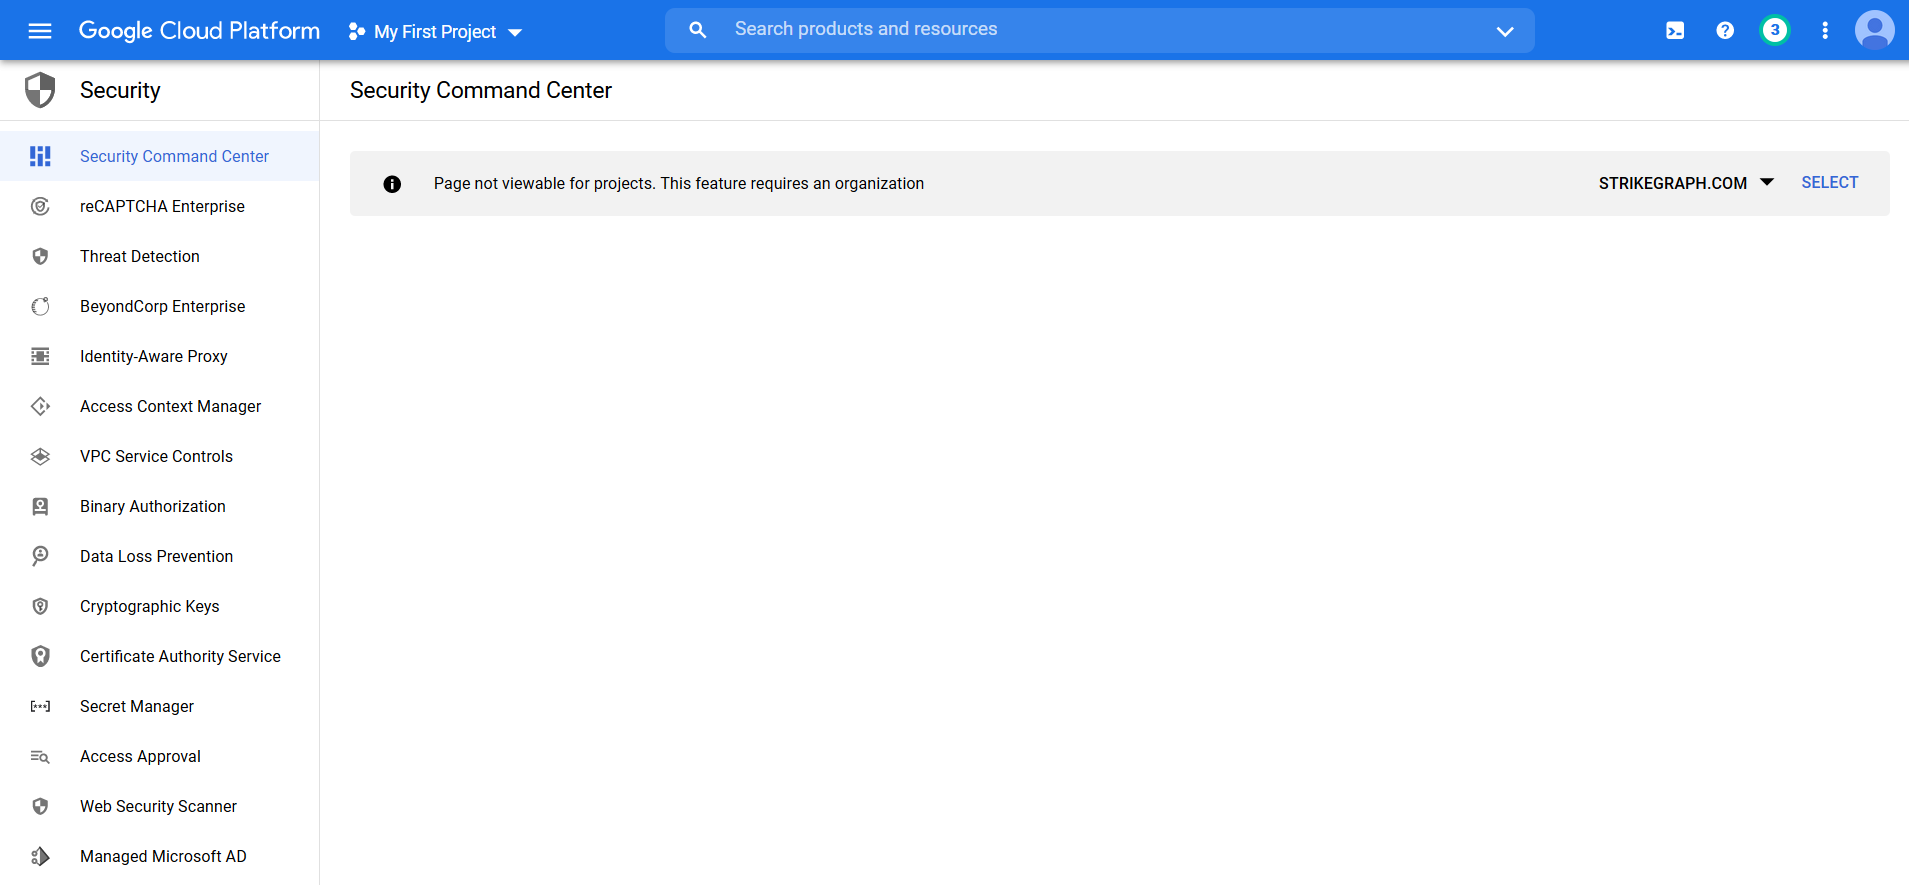Click the 'Page not viewable for projects' message
1909x885 pixels.
[x=679, y=183]
